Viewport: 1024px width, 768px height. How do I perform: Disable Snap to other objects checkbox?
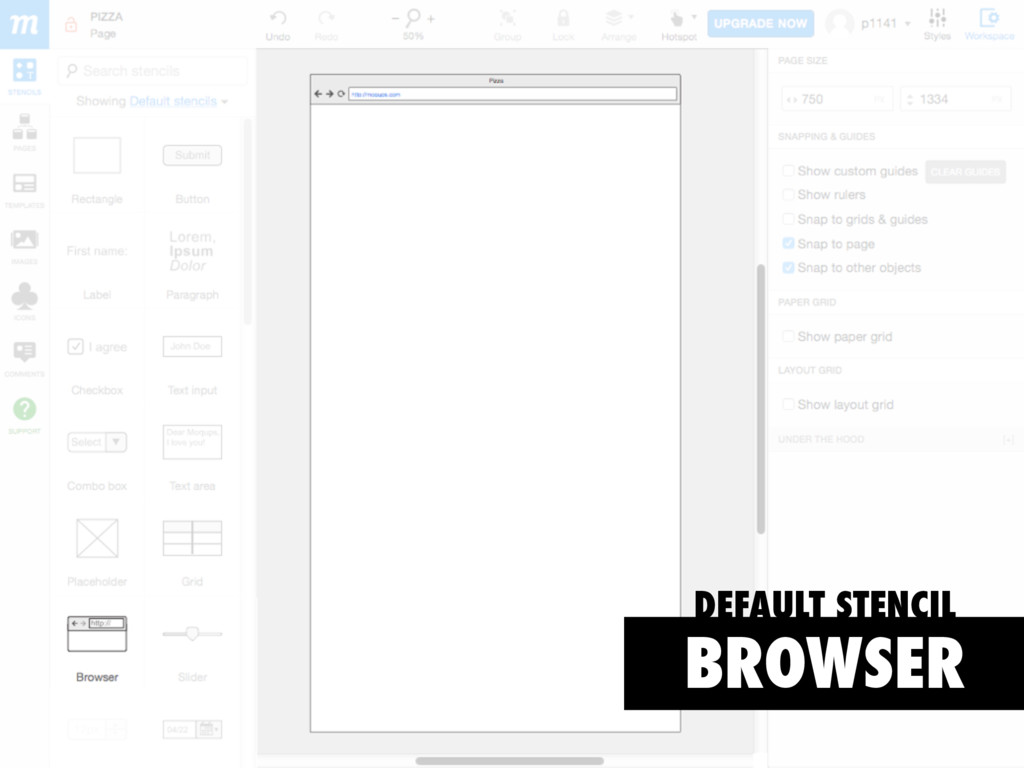(x=788, y=268)
